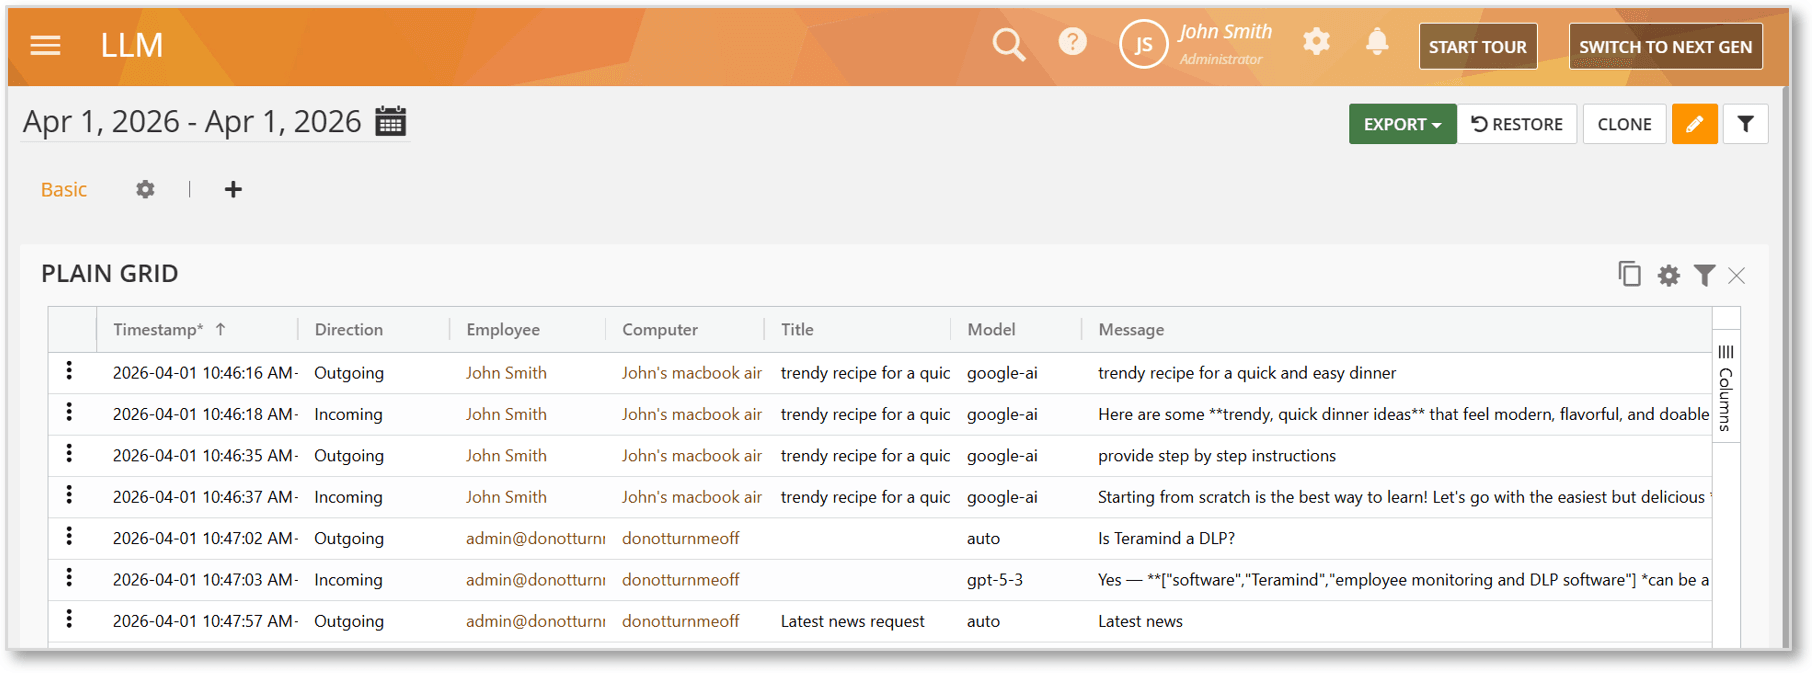Screen dimensions: 1812x673
Task: Expand the Columns side panel
Action: coord(1726,389)
